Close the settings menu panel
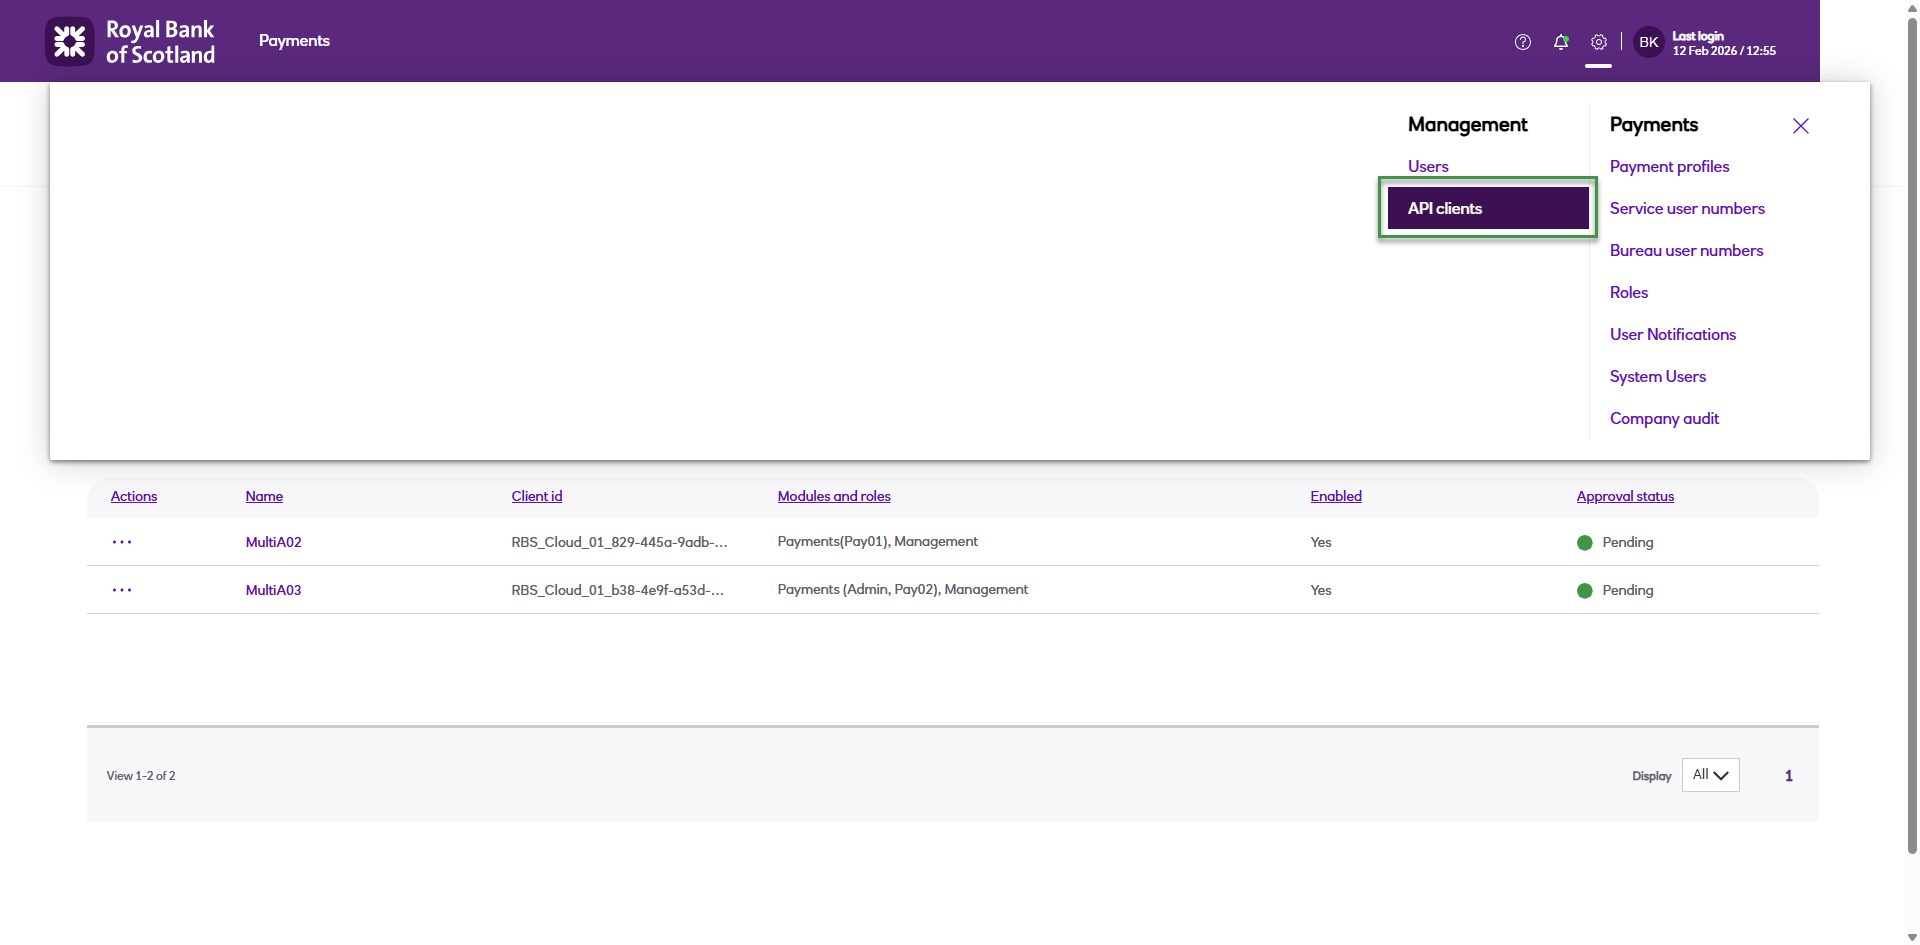Image resolution: width=1920 pixels, height=945 pixels. [1801, 126]
